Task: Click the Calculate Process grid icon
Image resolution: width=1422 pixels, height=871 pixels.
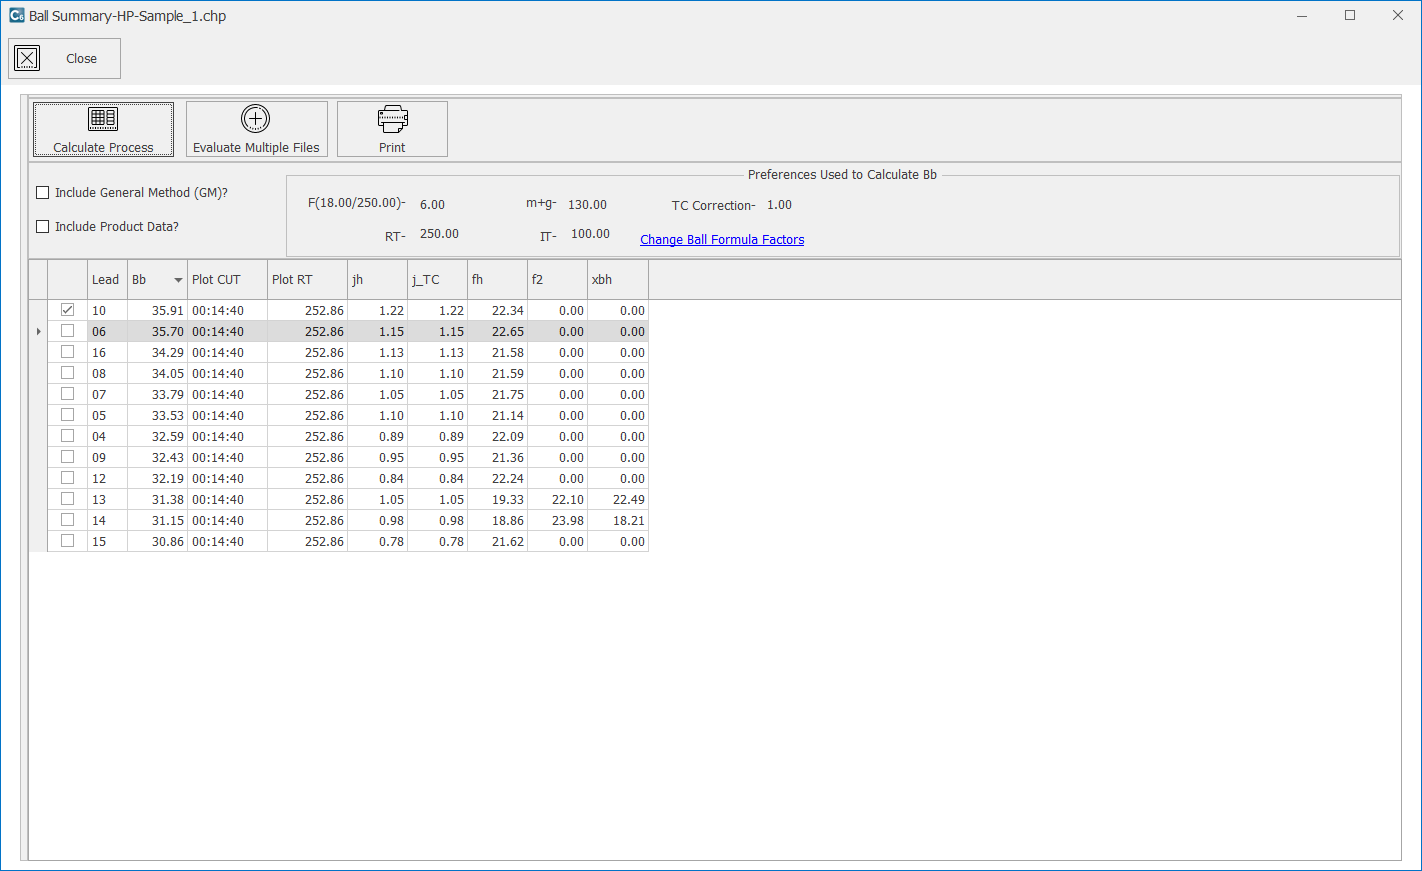Action: point(103,119)
